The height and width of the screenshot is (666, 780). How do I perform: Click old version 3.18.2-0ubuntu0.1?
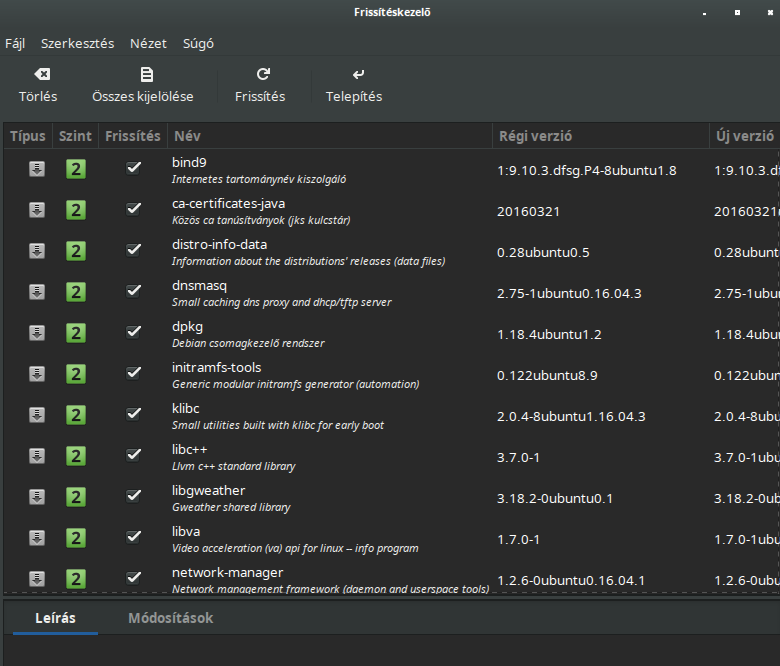pos(555,498)
